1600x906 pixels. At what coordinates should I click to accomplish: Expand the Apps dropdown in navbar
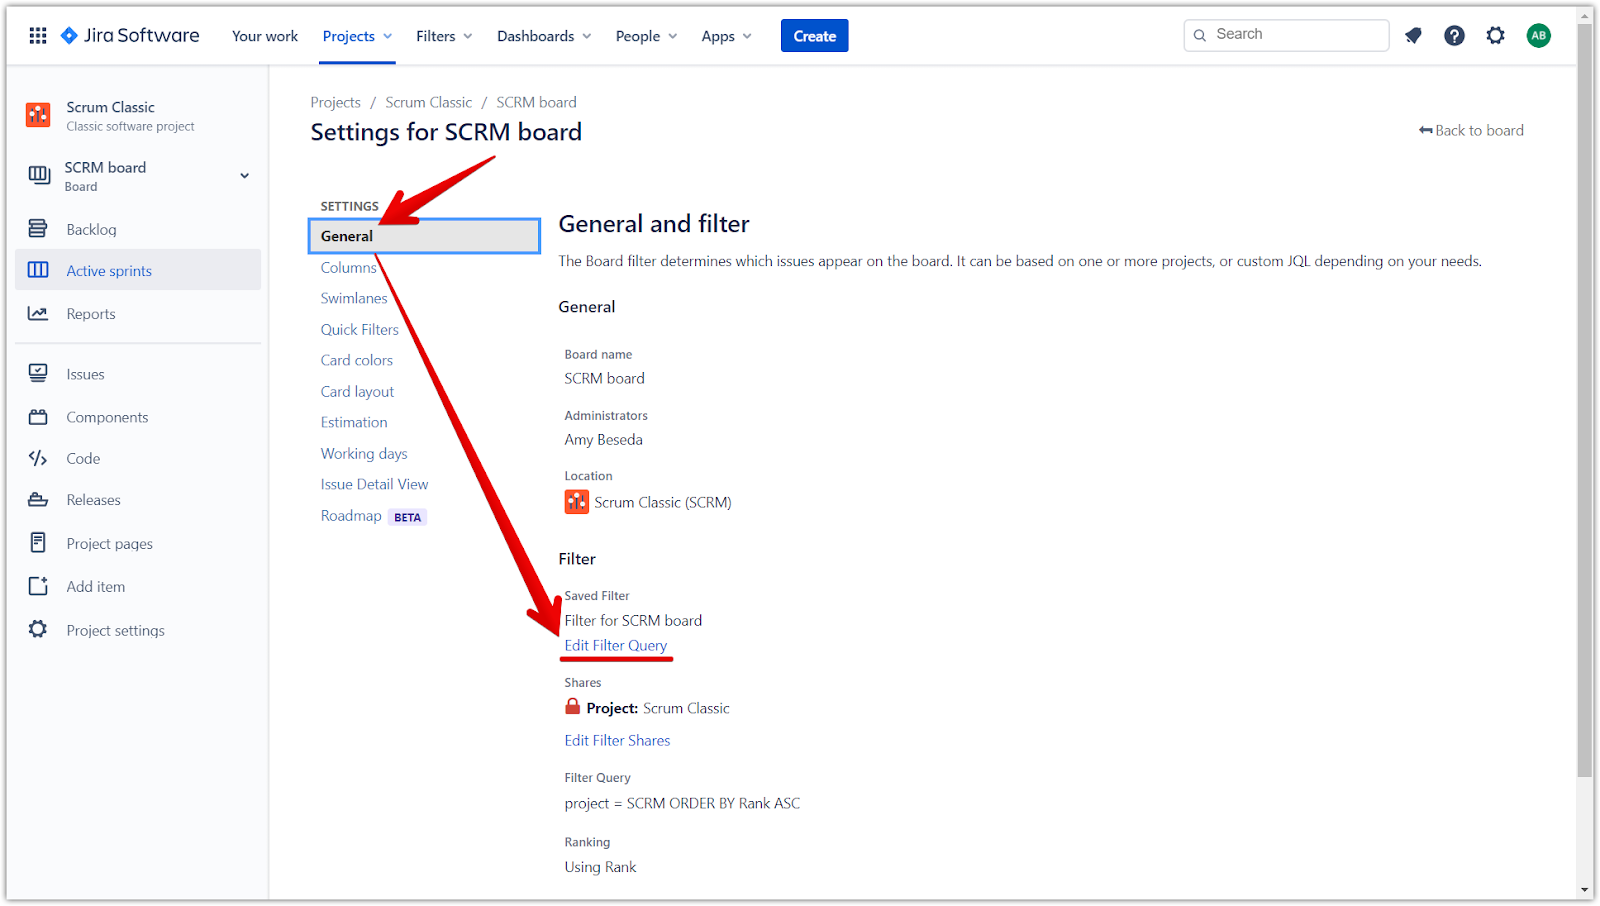tap(726, 36)
